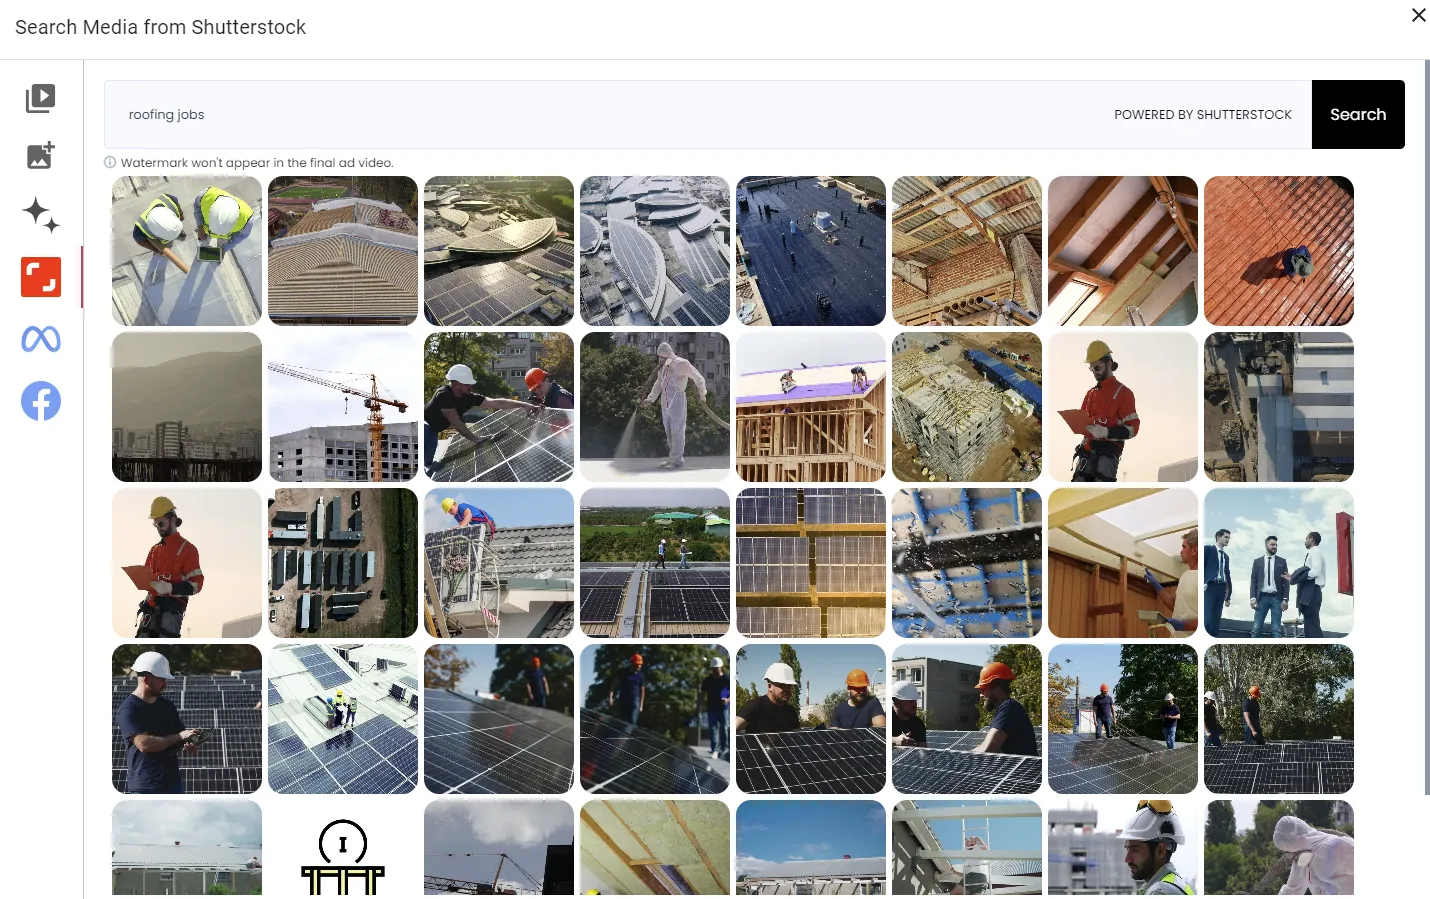This screenshot has height=899, width=1430.
Task: Select the Facebook sidebar icon
Action: coord(41,401)
